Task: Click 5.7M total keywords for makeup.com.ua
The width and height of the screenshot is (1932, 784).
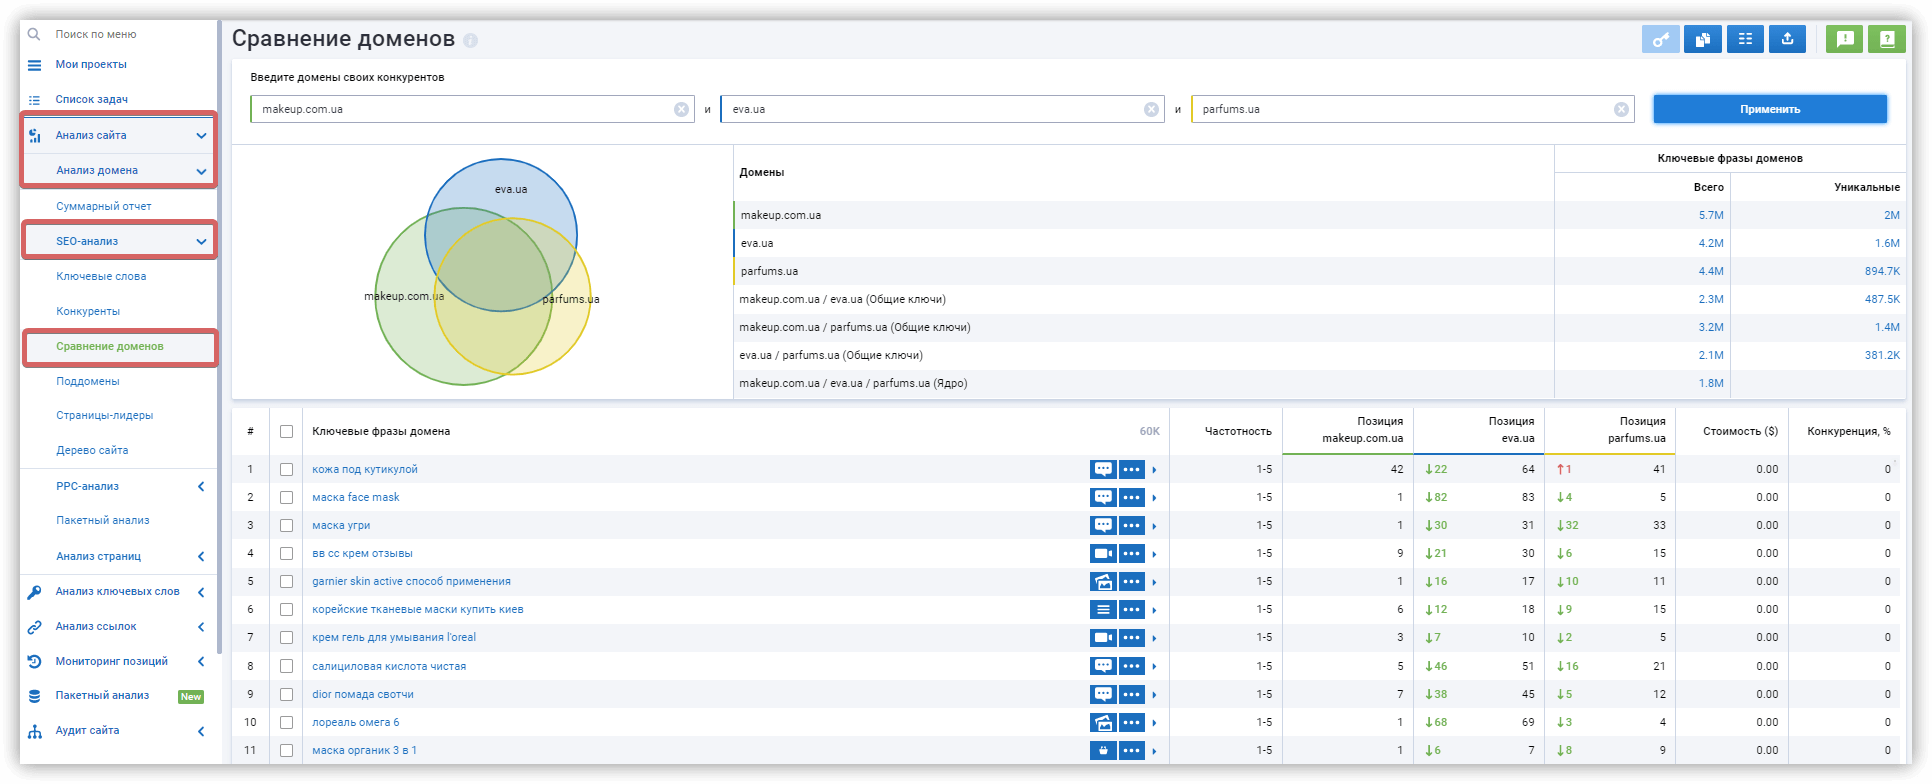Action: point(1711,215)
